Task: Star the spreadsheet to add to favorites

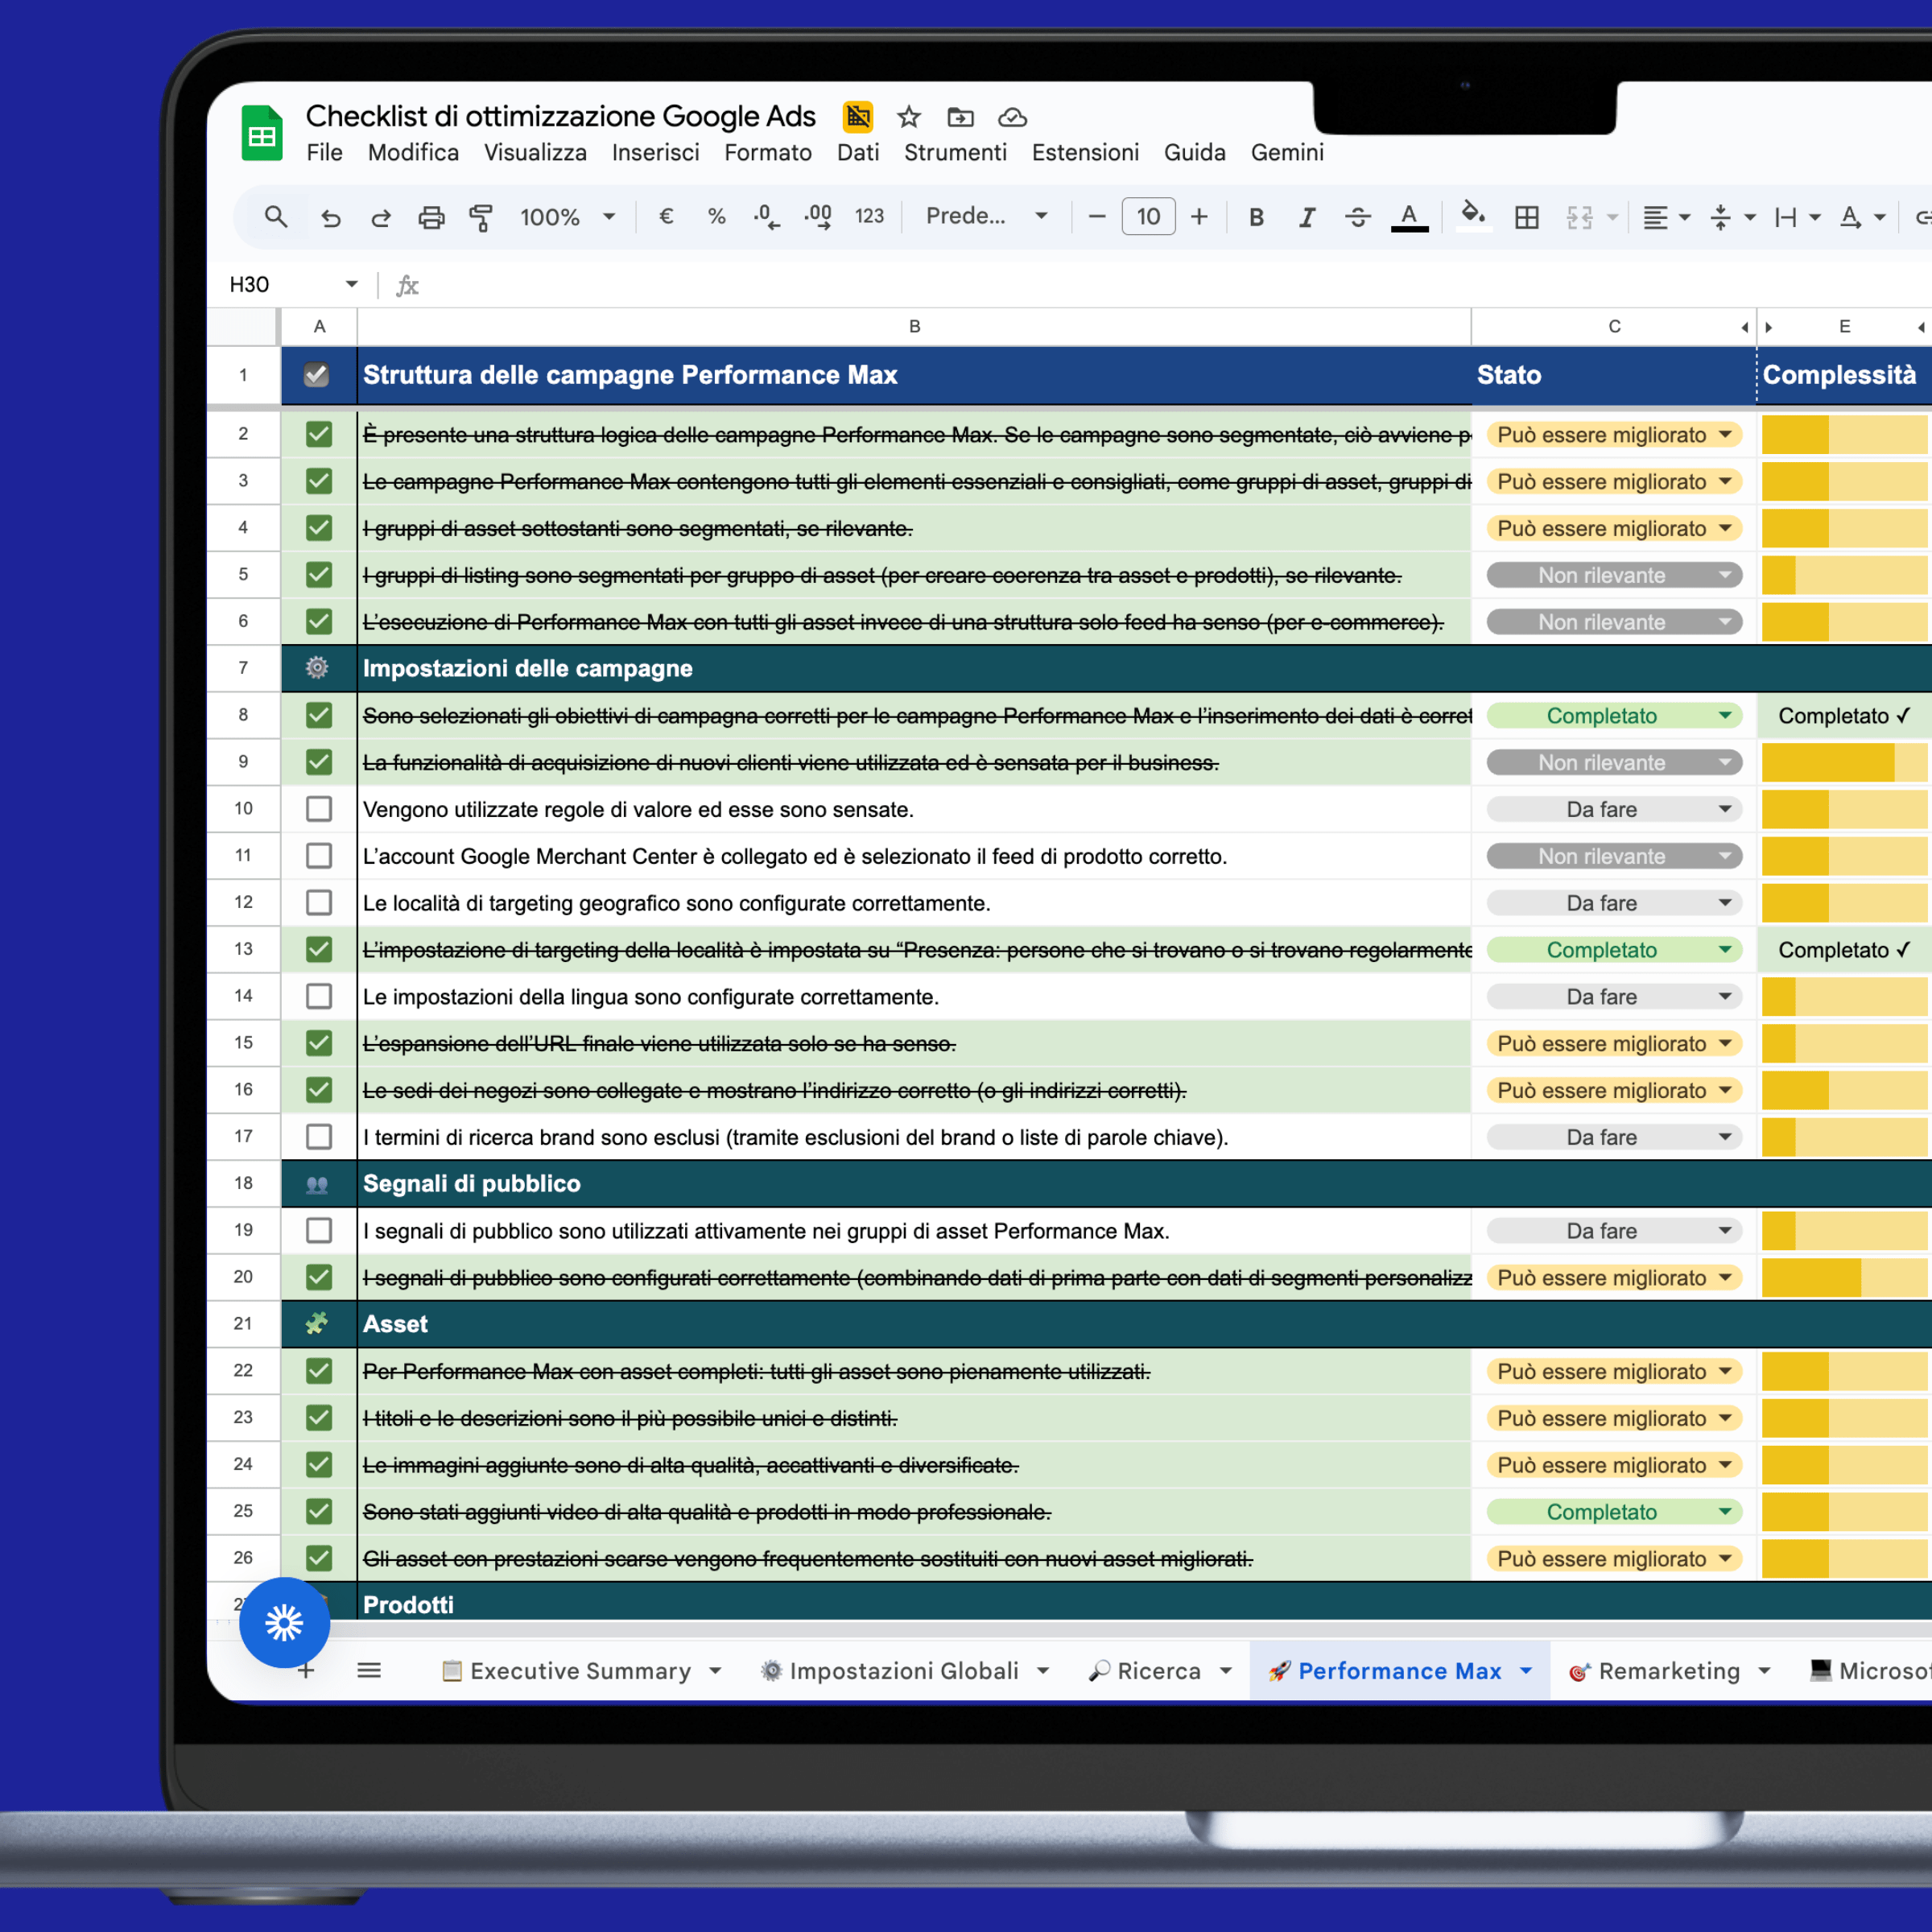Action: coord(908,117)
